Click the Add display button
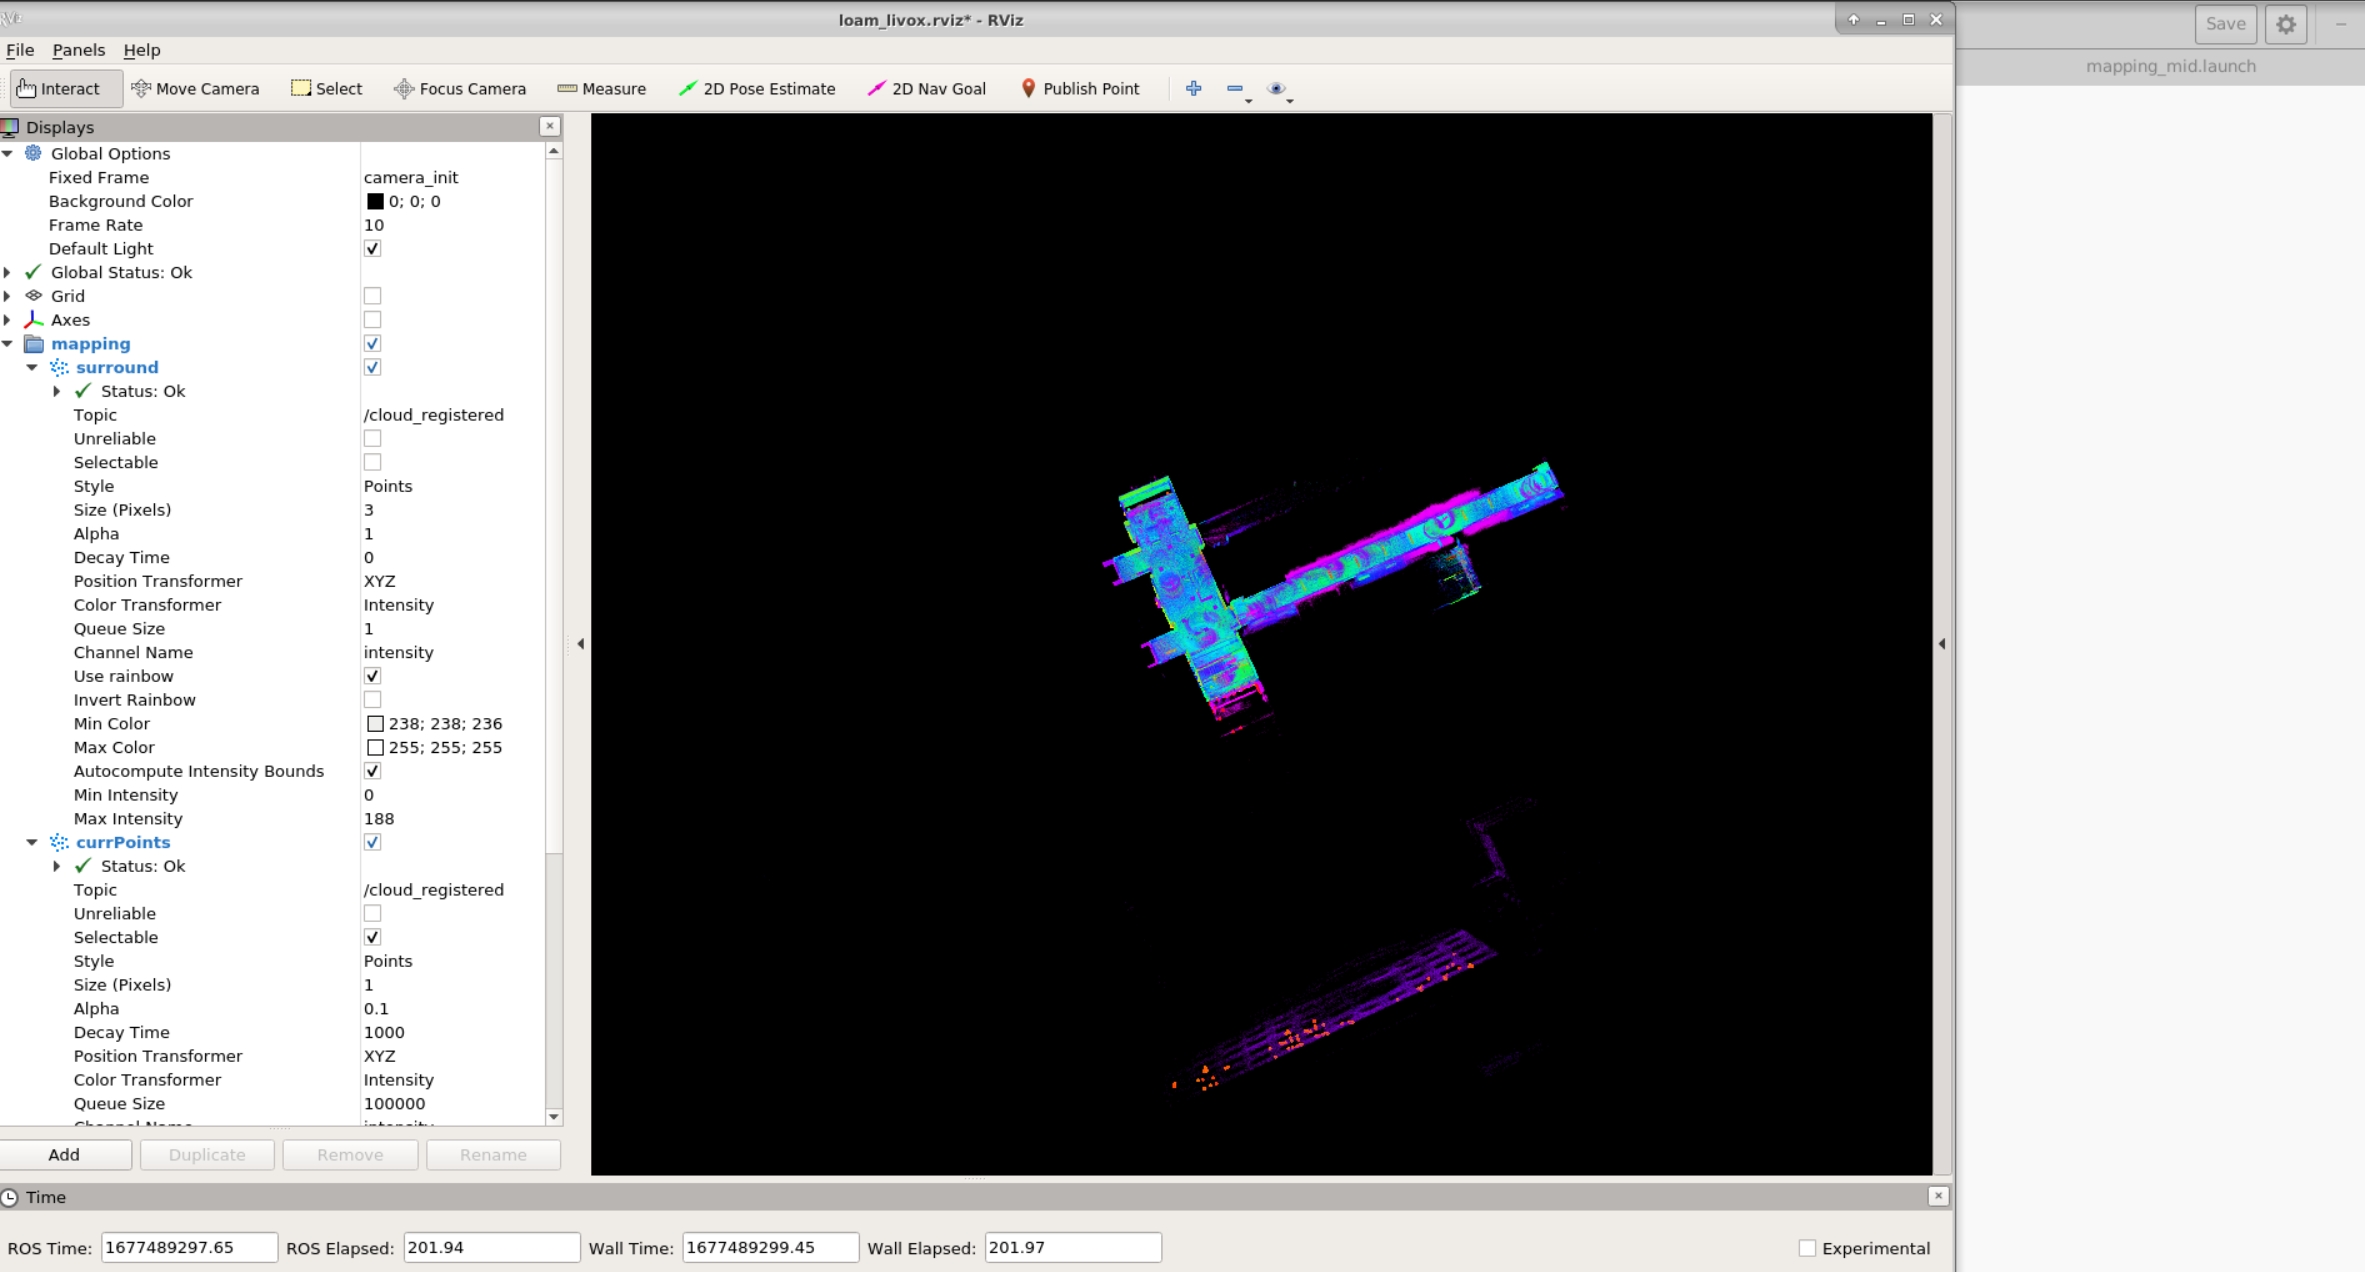2365x1272 pixels. pyautogui.click(x=64, y=1154)
